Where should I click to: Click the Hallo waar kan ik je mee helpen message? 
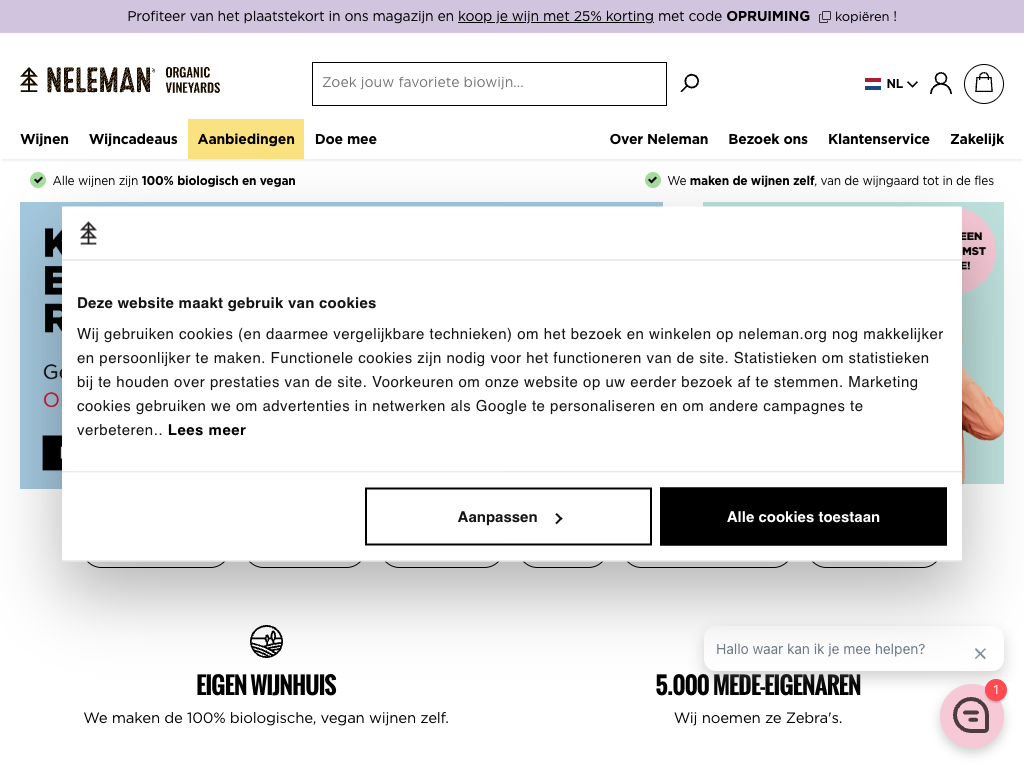coord(820,649)
